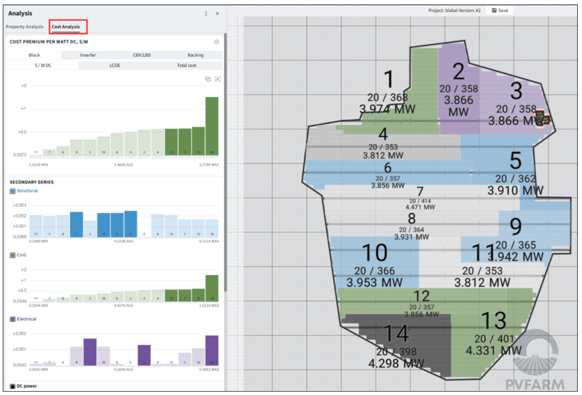The width and height of the screenshot is (582, 395).
Task: Click the 'COST PREMIUM PER WATT DC' heading
Action: [x=49, y=42]
